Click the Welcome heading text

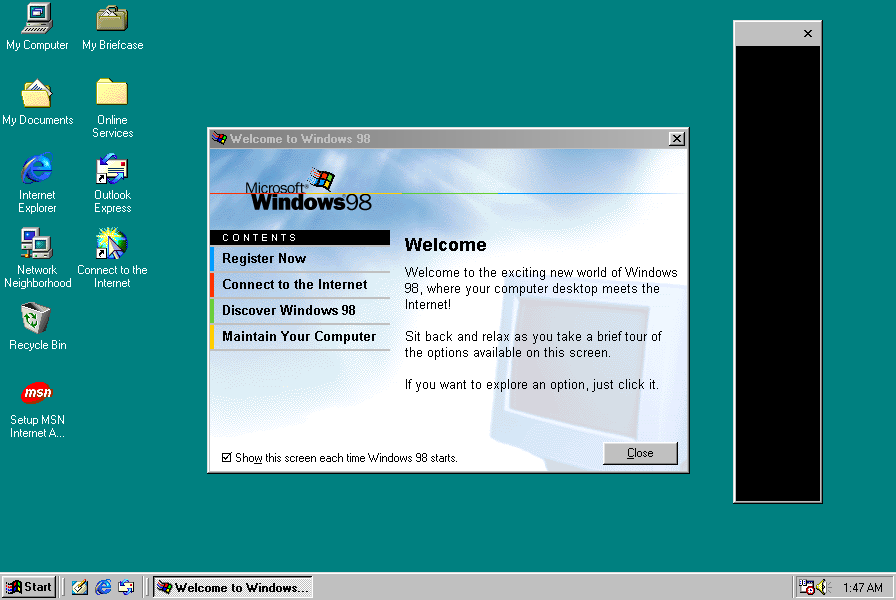[x=445, y=245]
